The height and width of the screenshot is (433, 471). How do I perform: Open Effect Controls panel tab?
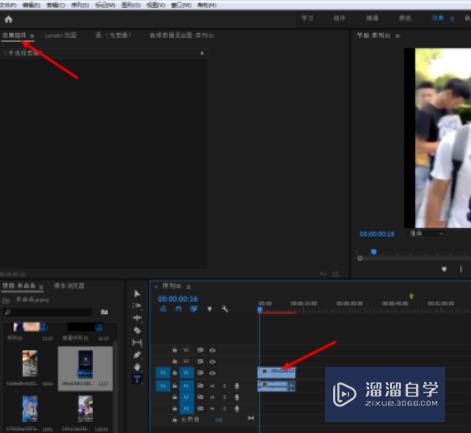pyautogui.click(x=14, y=35)
